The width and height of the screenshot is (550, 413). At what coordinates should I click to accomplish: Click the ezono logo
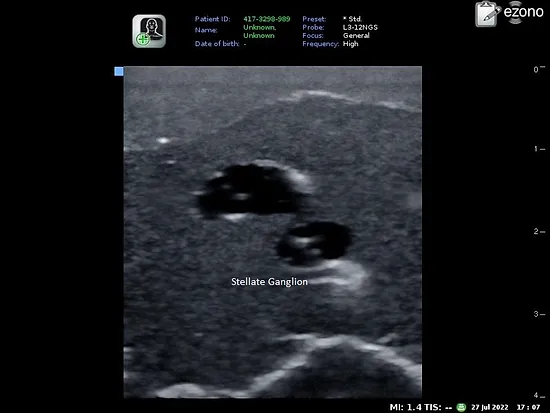(523, 12)
